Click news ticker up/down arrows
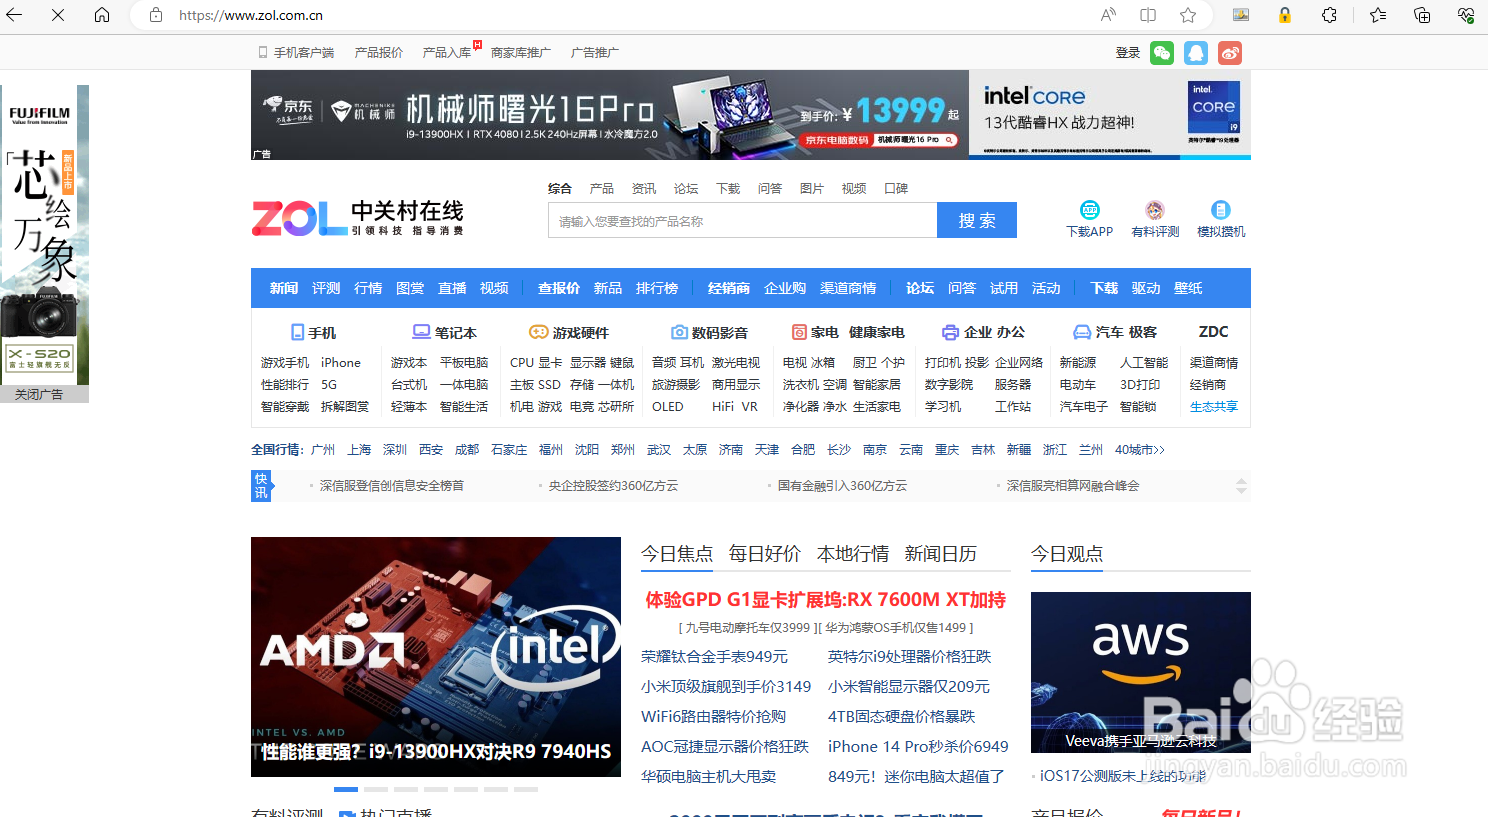Screen dimensions: 1488x817 pos(1241,486)
